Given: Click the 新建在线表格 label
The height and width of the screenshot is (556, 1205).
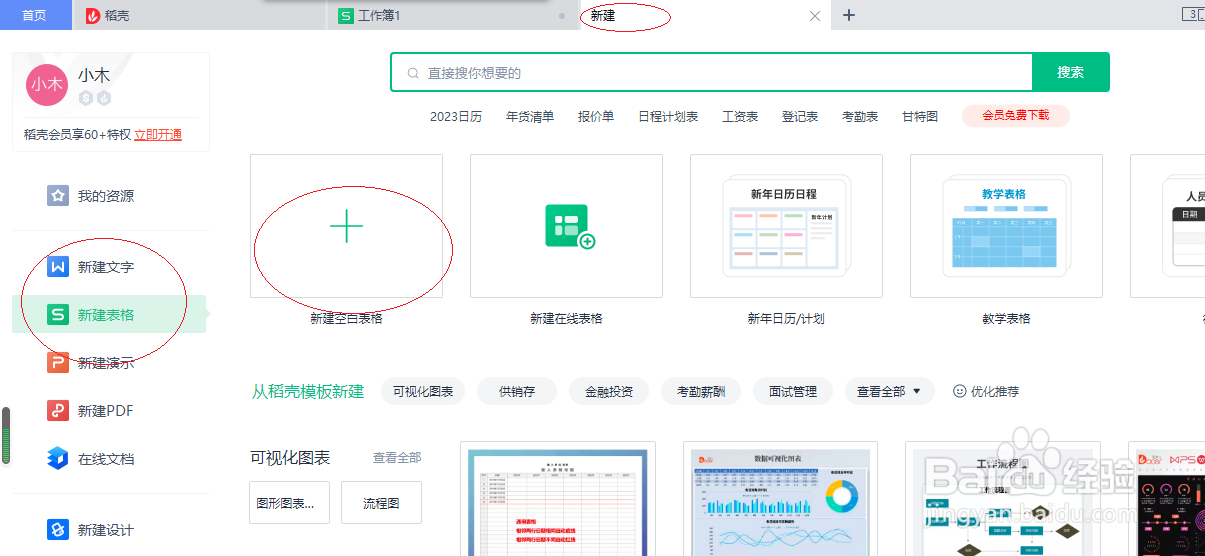Looking at the screenshot, I should [x=566, y=318].
